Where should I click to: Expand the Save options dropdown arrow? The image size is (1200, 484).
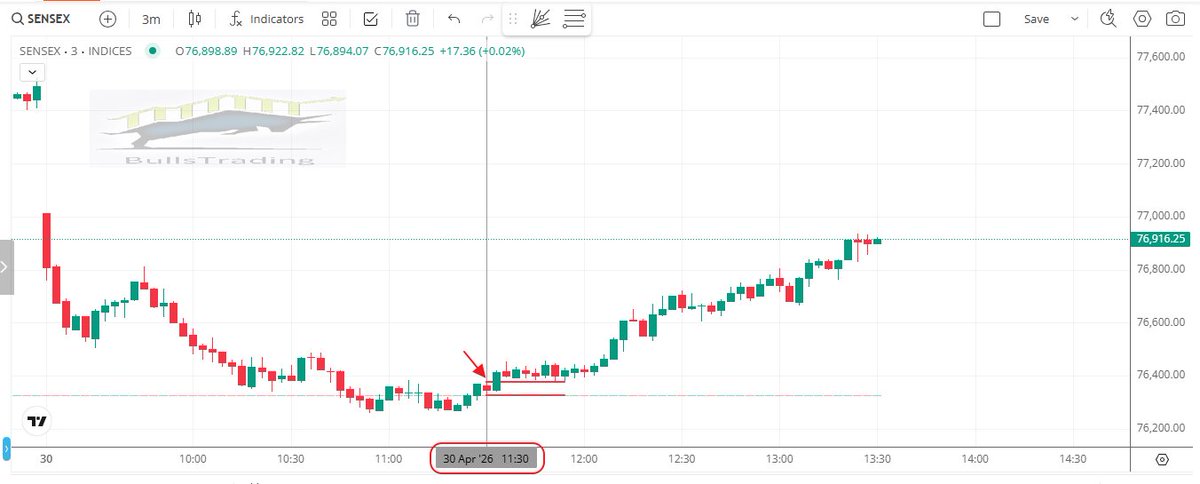tap(1075, 19)
